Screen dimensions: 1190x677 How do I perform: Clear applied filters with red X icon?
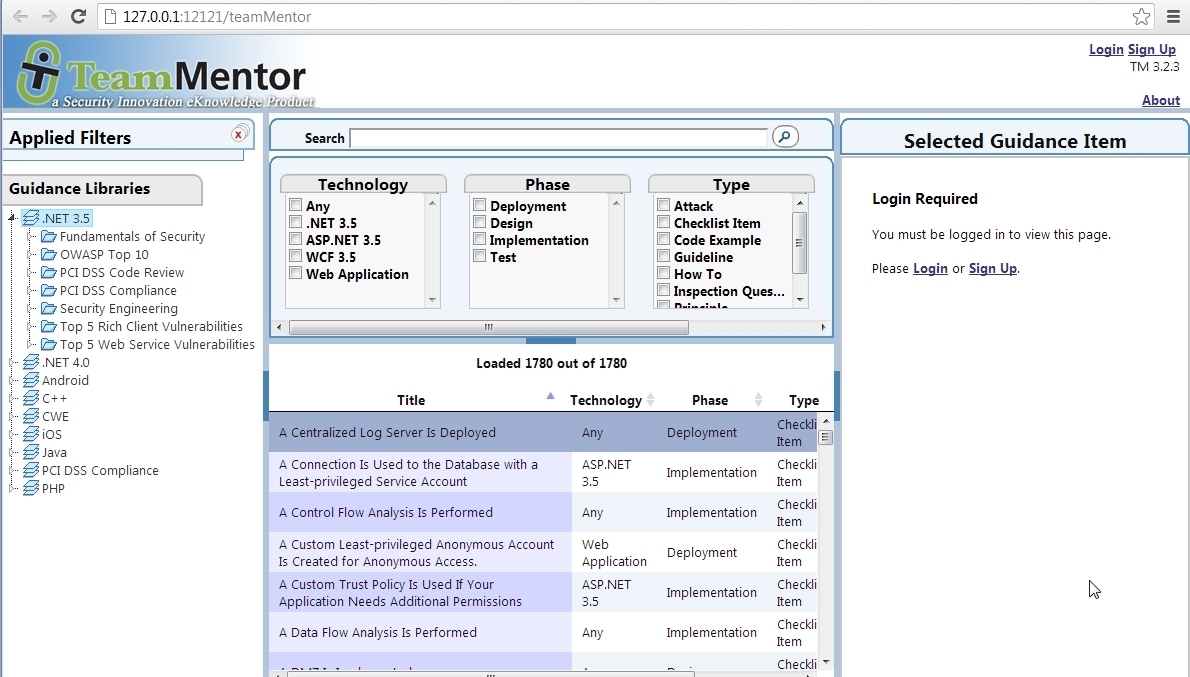tap(239, 134)
